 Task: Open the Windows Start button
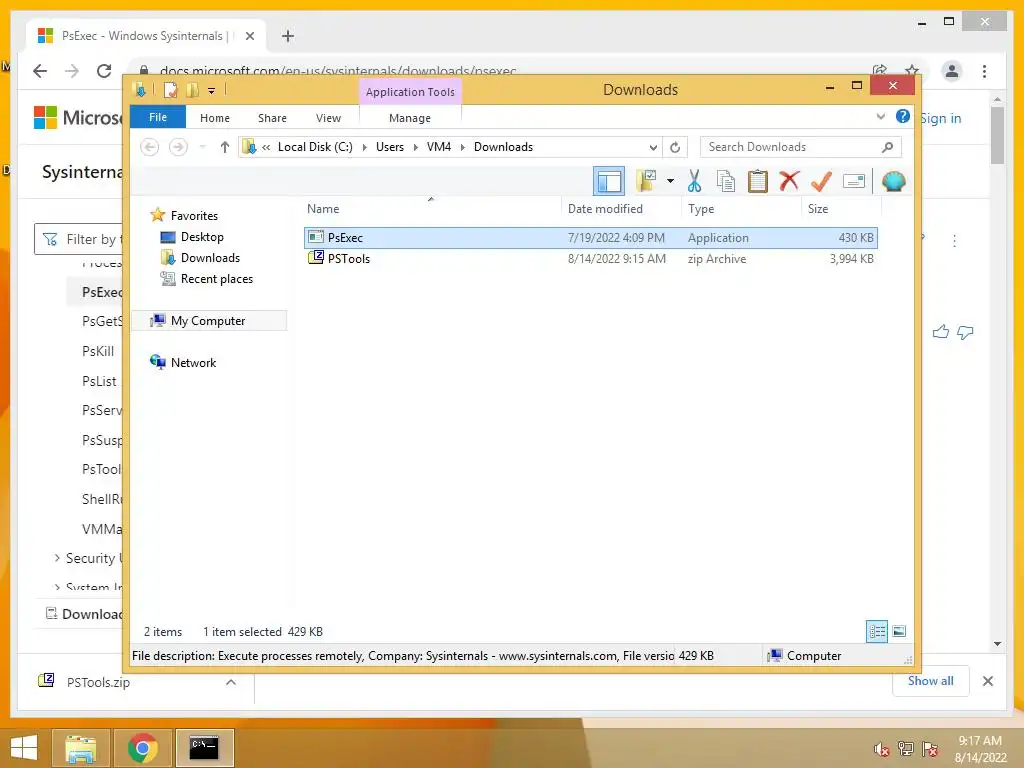[x=24, y=747]
